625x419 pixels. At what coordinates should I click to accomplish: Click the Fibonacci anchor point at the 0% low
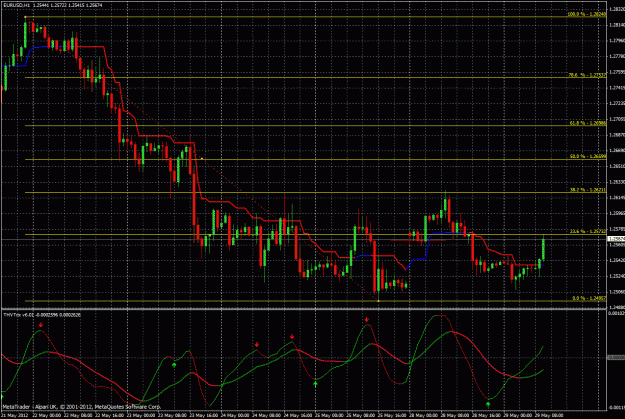[x=378, y=301]
